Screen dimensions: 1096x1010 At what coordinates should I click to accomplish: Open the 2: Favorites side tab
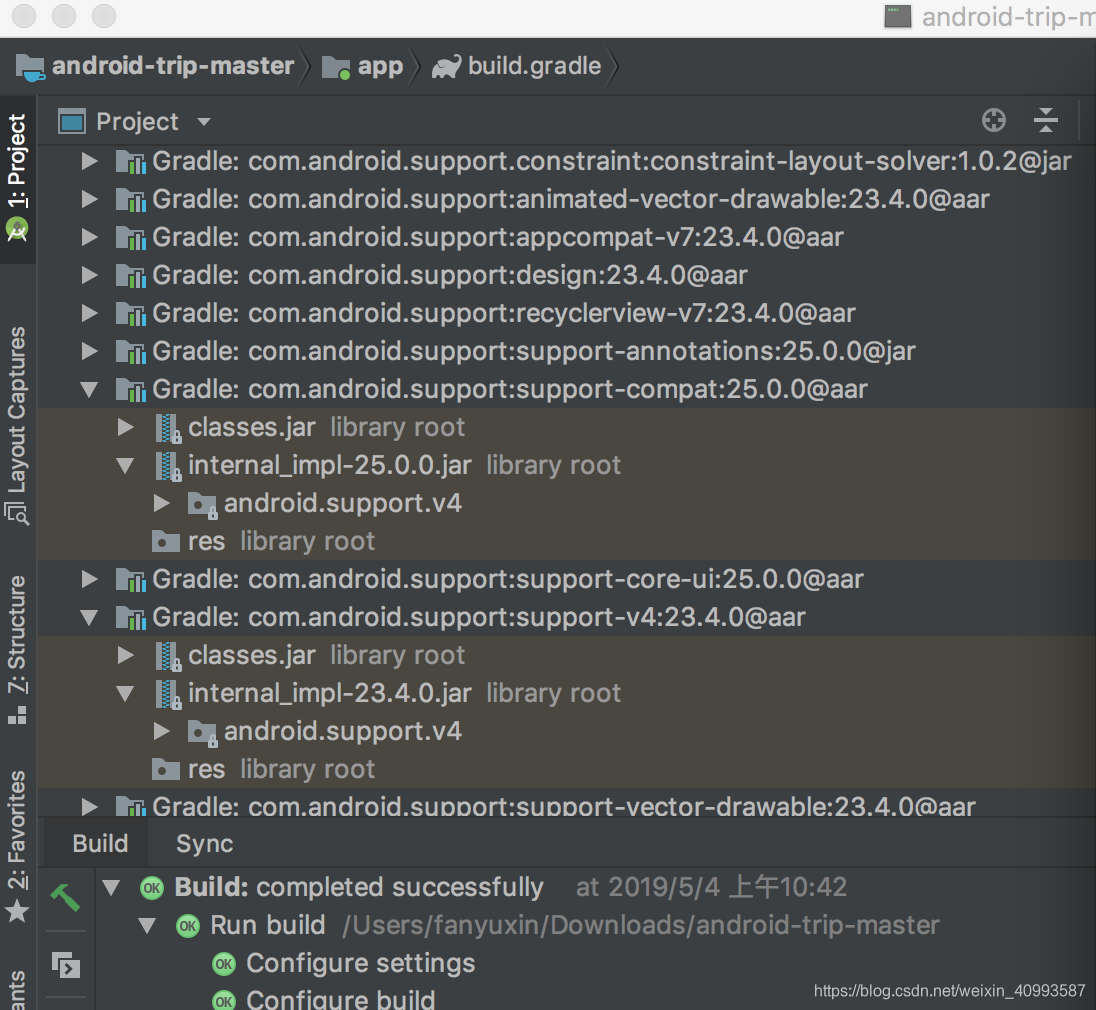click(x=17, y=845)
